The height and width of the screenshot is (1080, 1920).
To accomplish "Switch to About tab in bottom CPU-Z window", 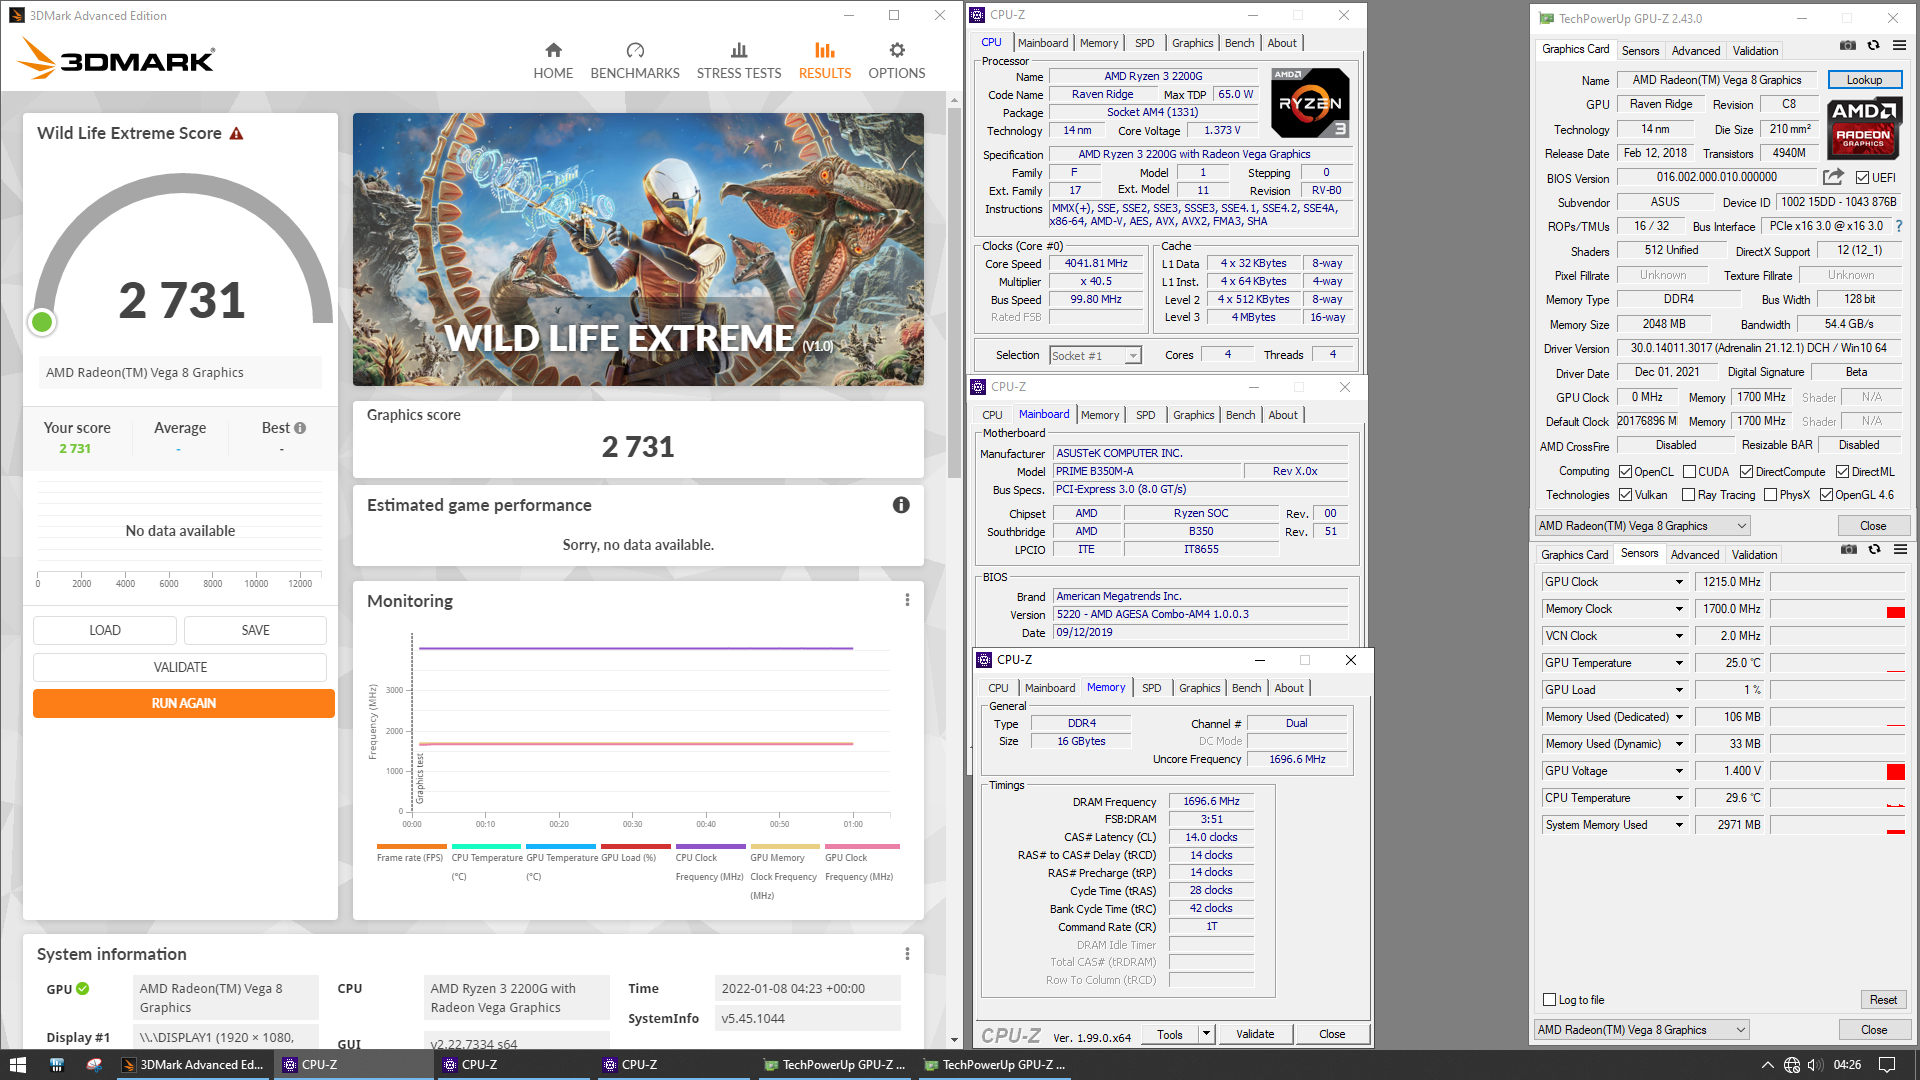I will click(x=1288, y=688).
